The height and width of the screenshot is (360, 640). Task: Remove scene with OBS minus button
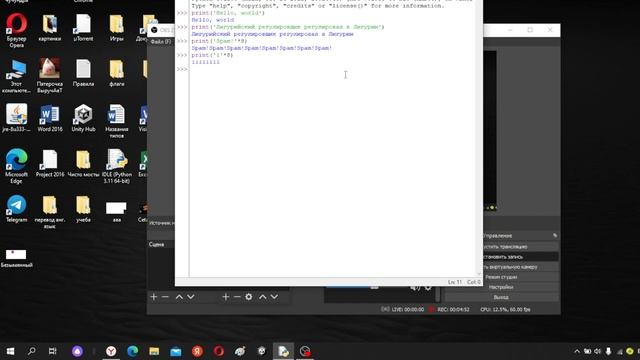(x=165, y=297)
